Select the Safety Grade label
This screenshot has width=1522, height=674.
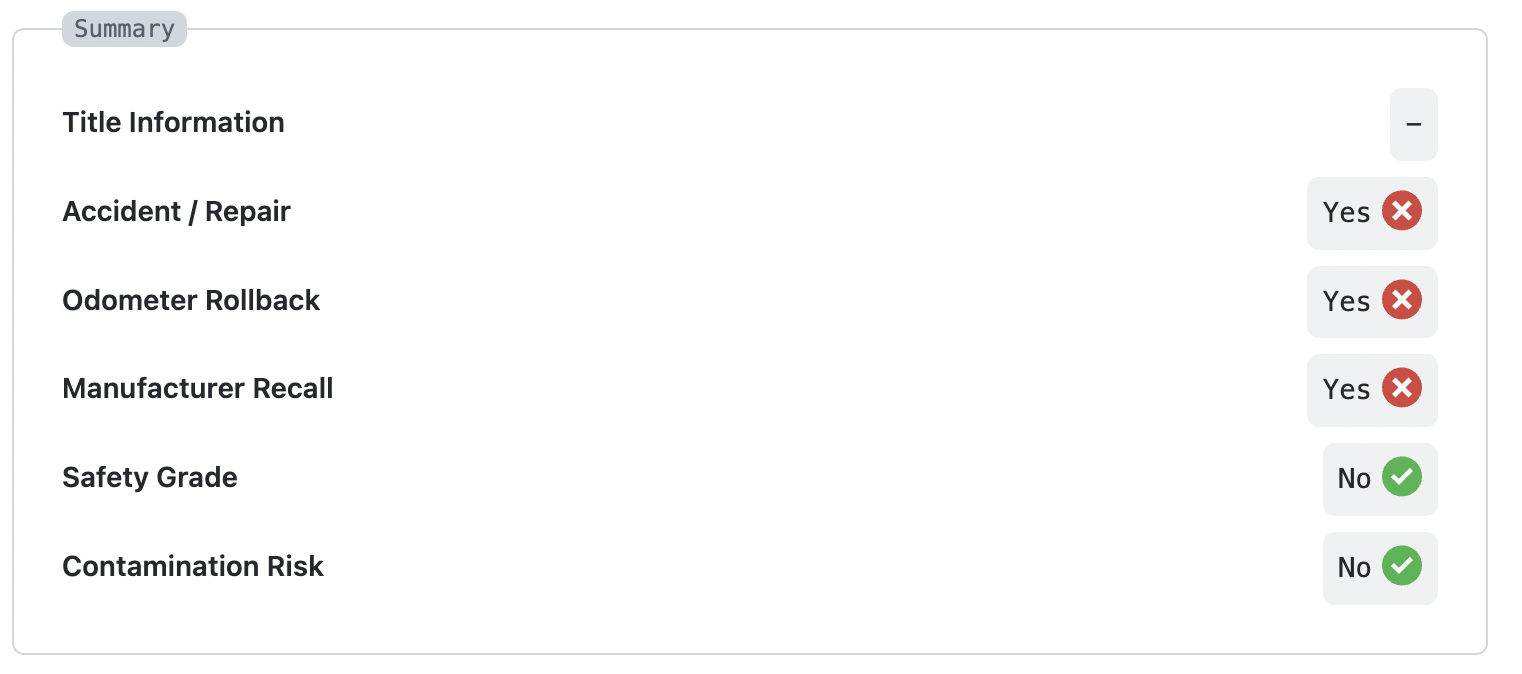pos(150,478)
